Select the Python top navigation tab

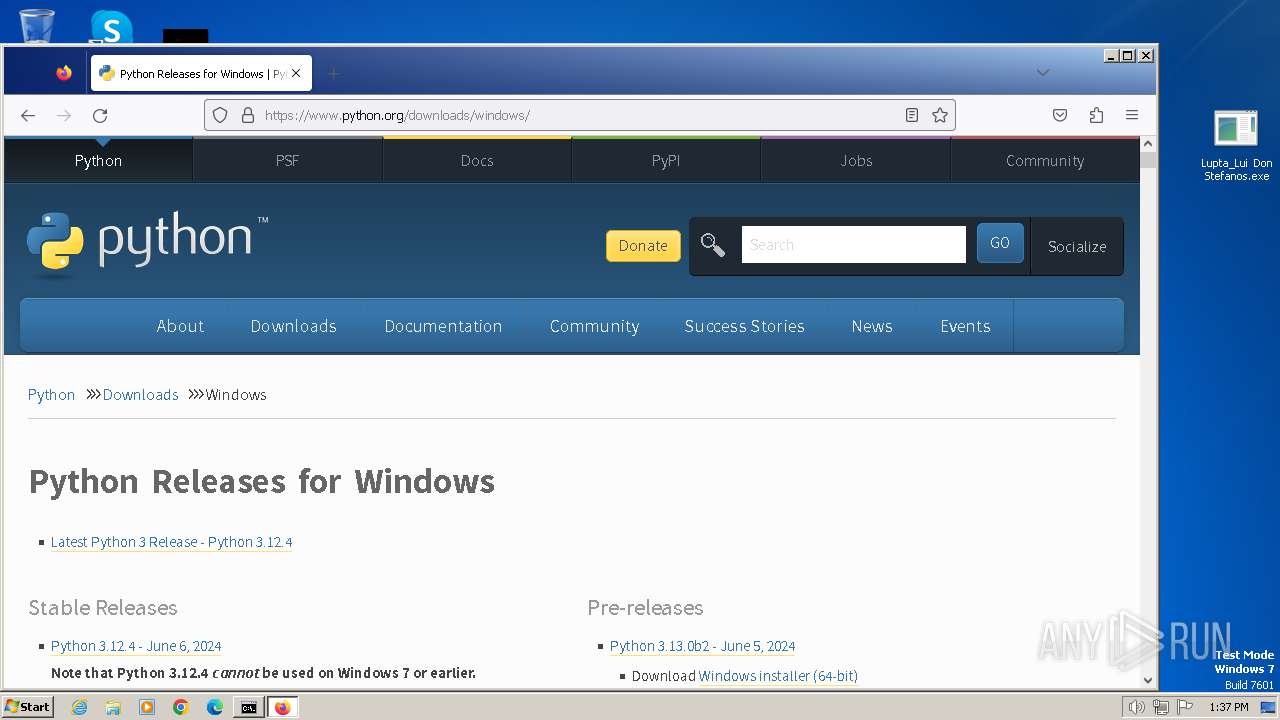coord(98,160)
